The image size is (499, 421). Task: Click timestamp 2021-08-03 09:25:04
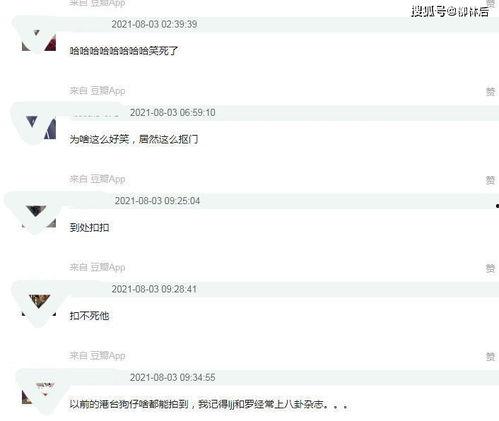(157, 201)
